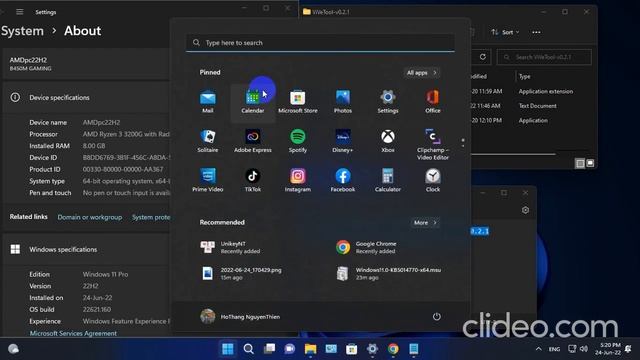The image size is (640, 360).
Task: Open the Photos pinned app
Action: [342, 102]
